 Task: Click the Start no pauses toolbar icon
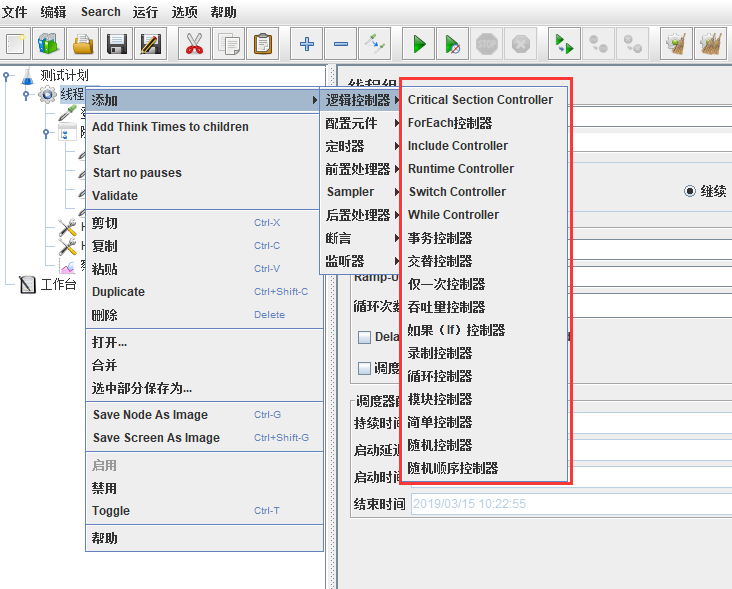(x=453, y=44)
